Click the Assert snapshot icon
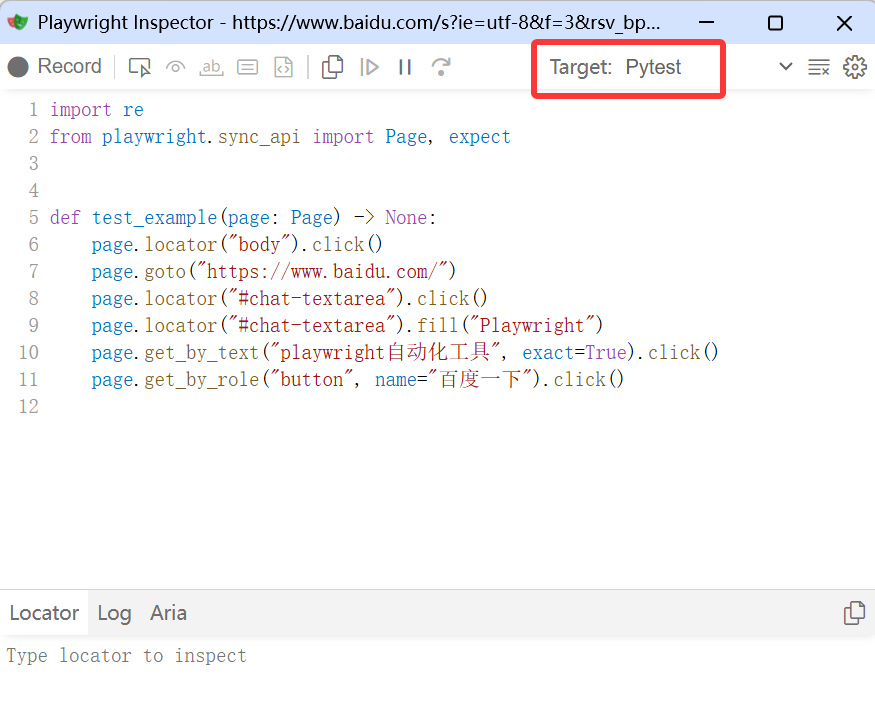Image resolution: width=875 pixels, height=702 pixels. click(x=283, y=68)
